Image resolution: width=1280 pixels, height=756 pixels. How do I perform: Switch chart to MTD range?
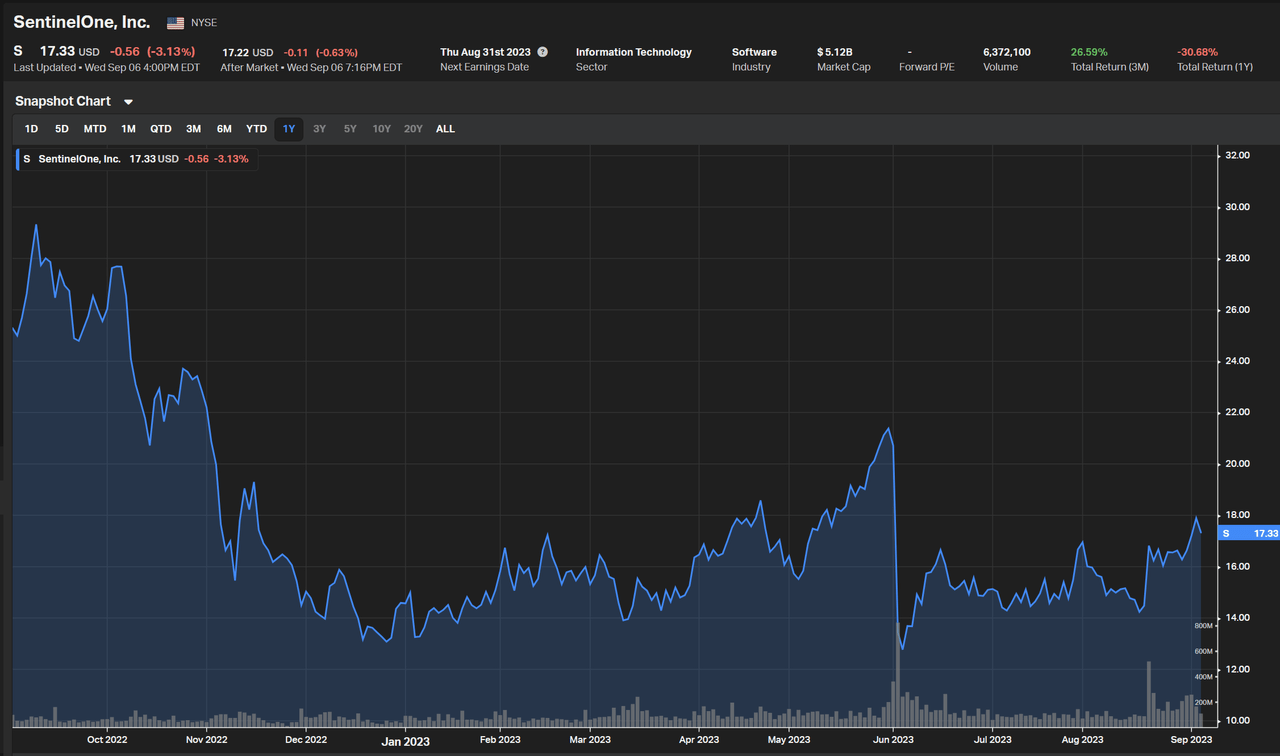point(95,129)
